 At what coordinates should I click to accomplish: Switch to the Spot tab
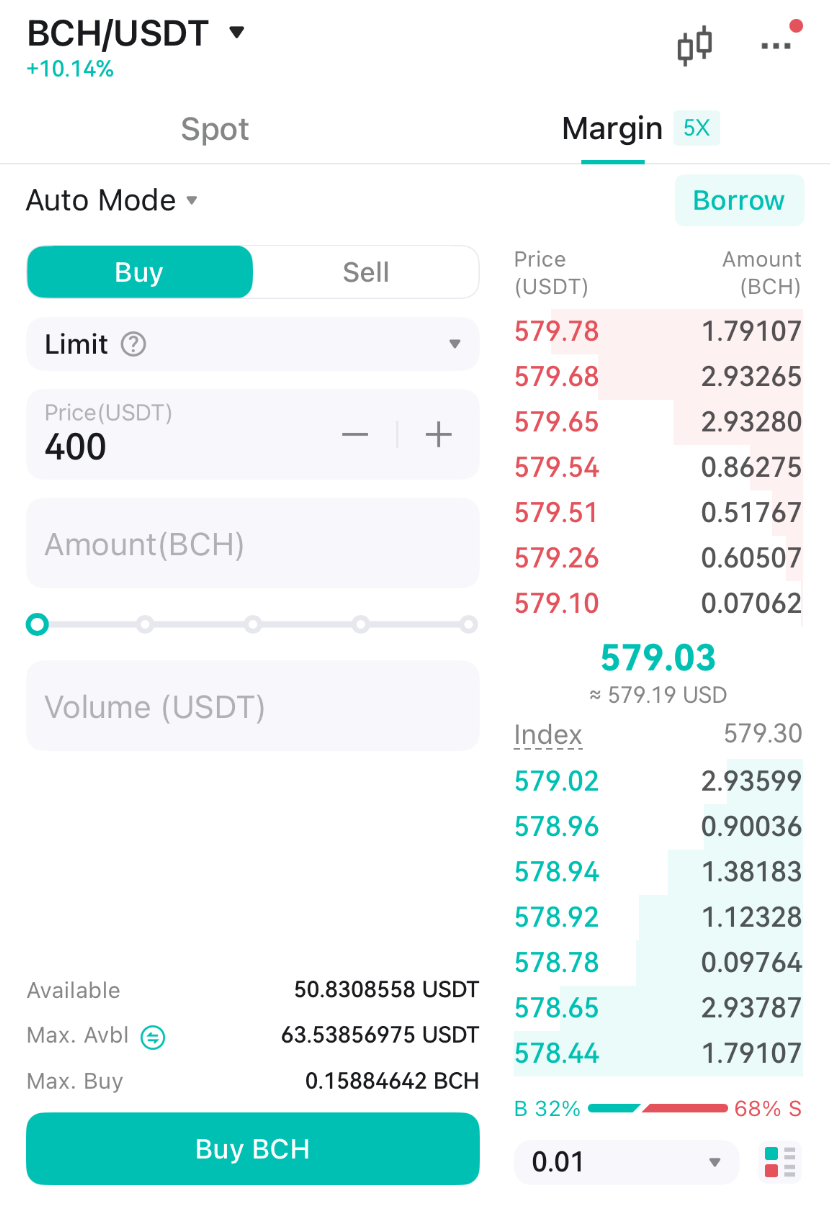pyautogui.click(x=215, y=129)
